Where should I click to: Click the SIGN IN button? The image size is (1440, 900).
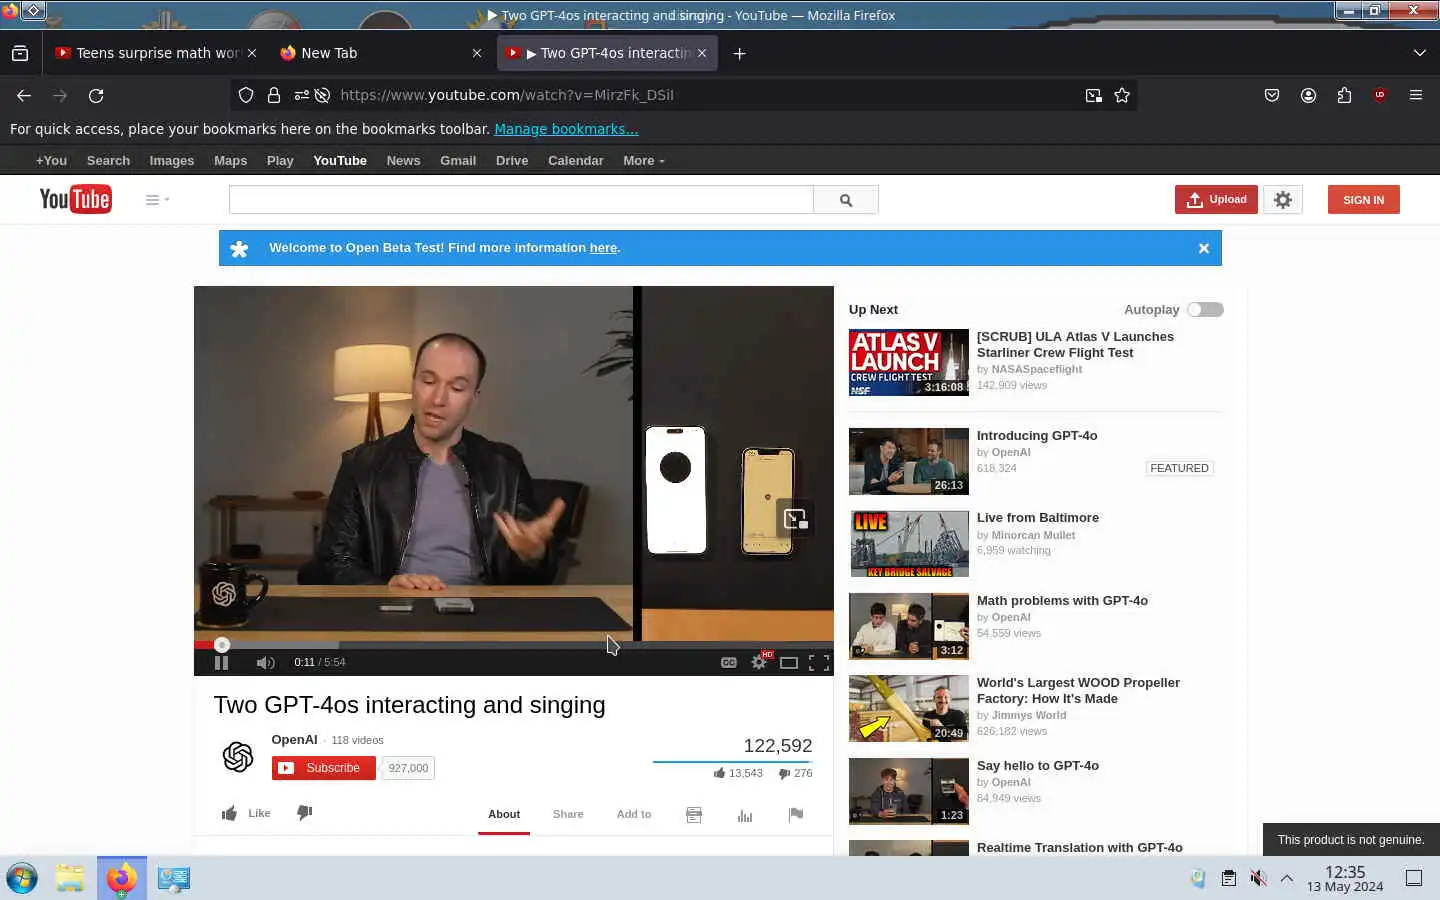(x=1364, y=200)
